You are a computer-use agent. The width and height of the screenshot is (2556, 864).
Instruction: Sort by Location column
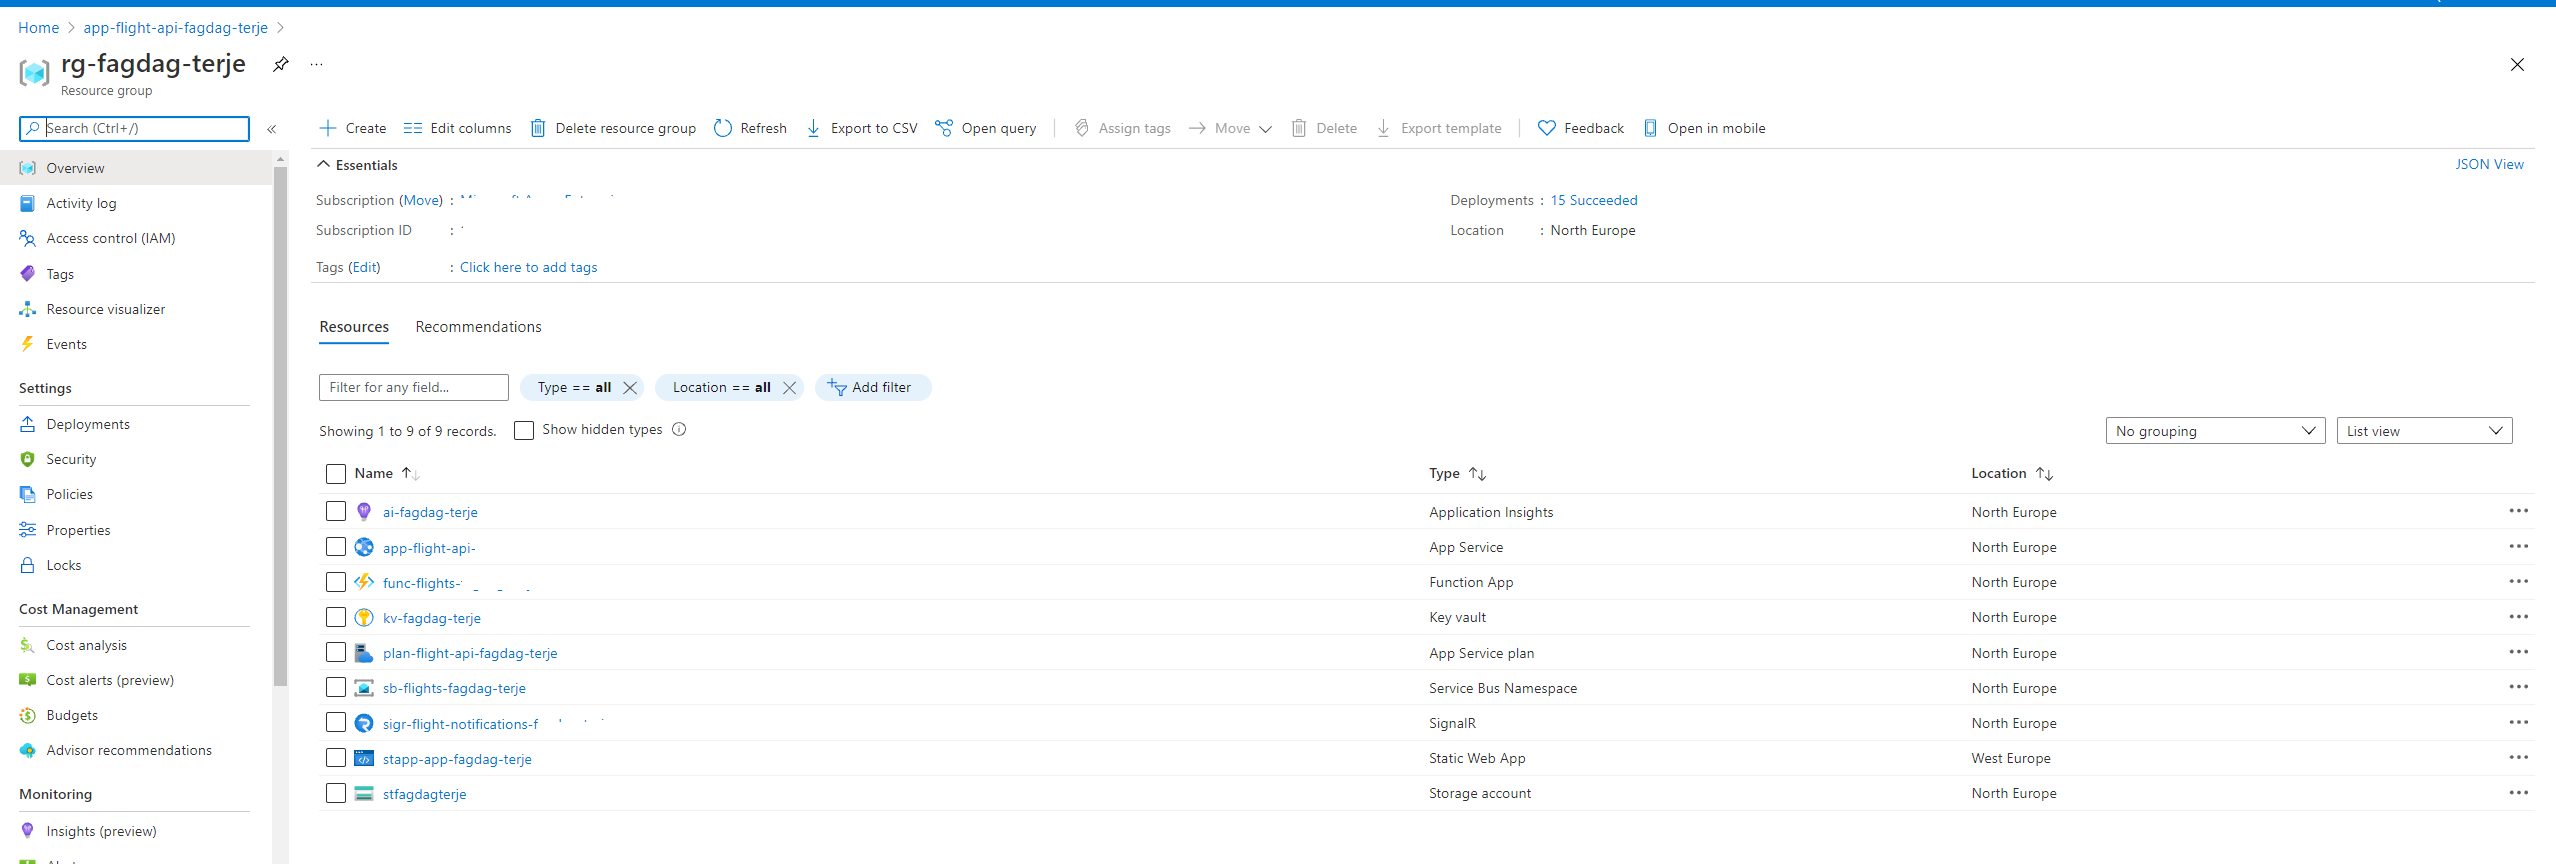pos(2012,473)
